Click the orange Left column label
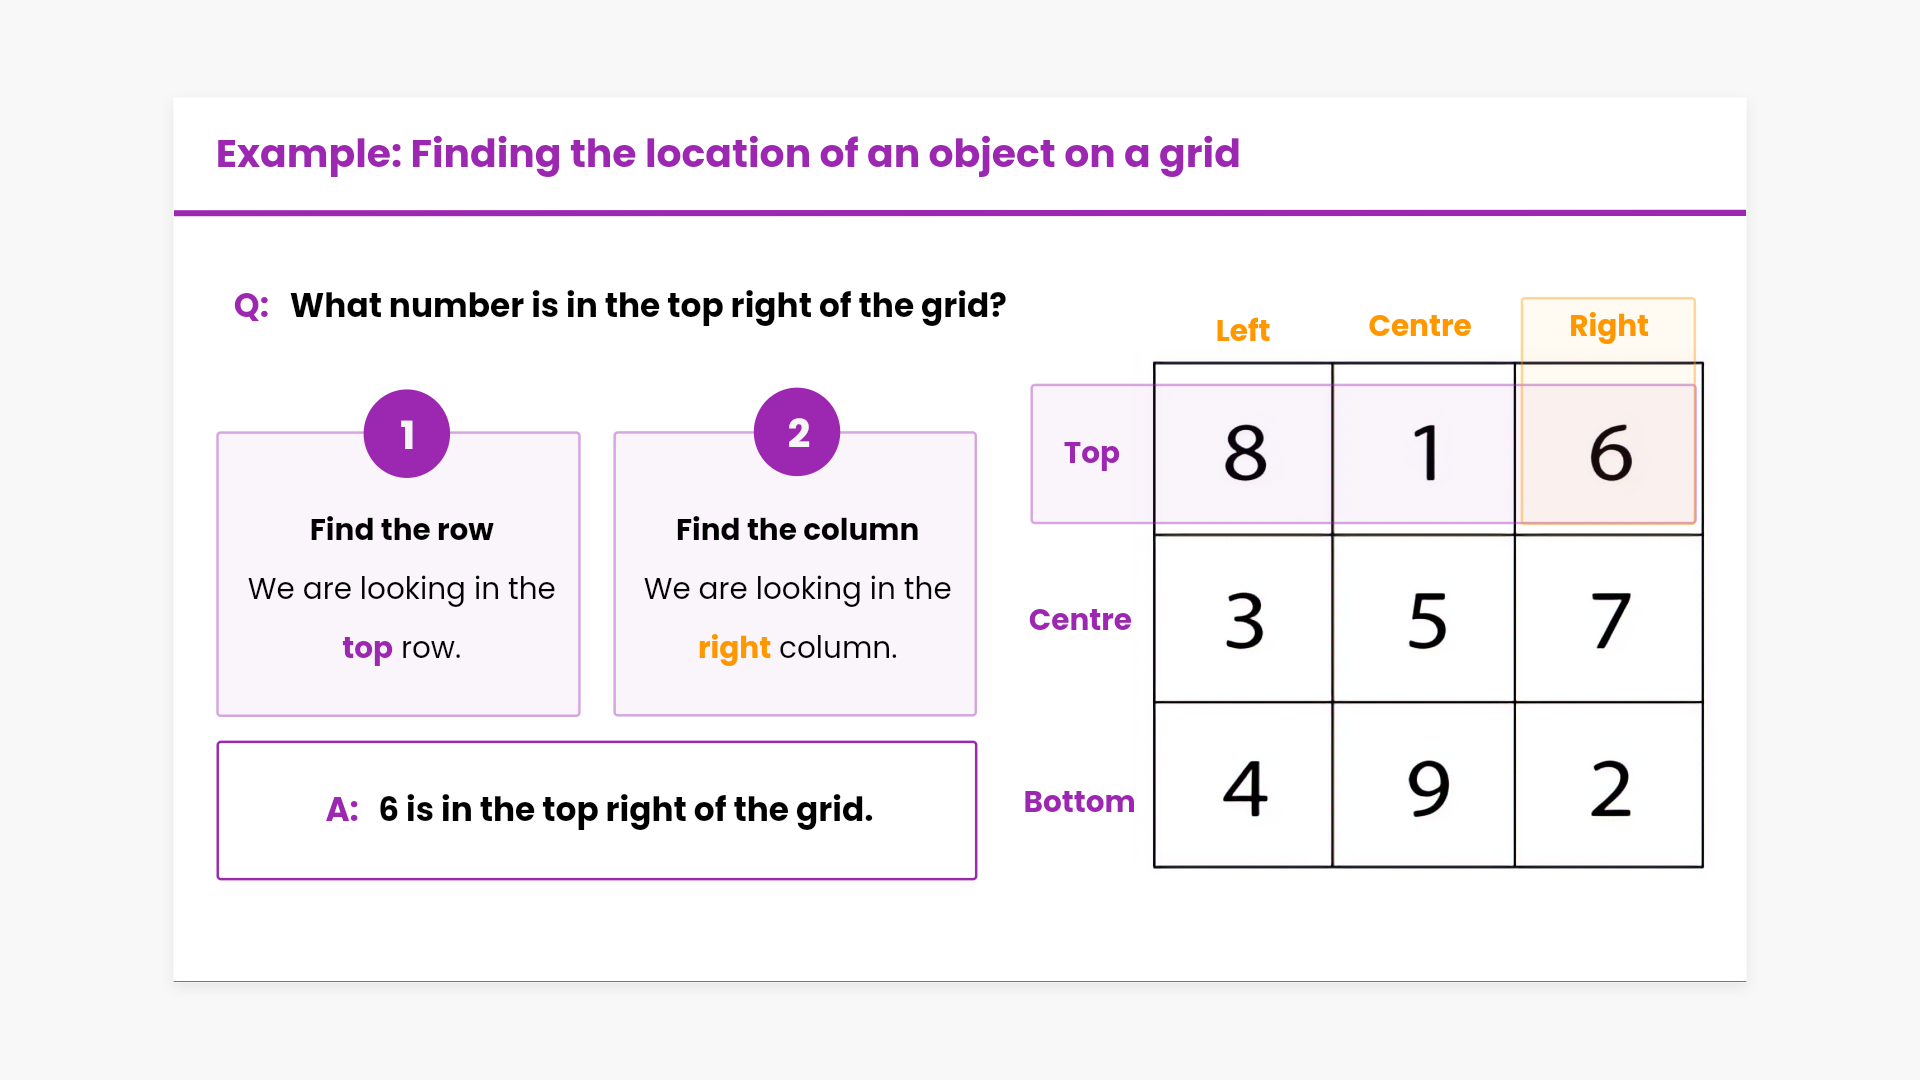1920x1080 pixels. (x=1242, y=330)
